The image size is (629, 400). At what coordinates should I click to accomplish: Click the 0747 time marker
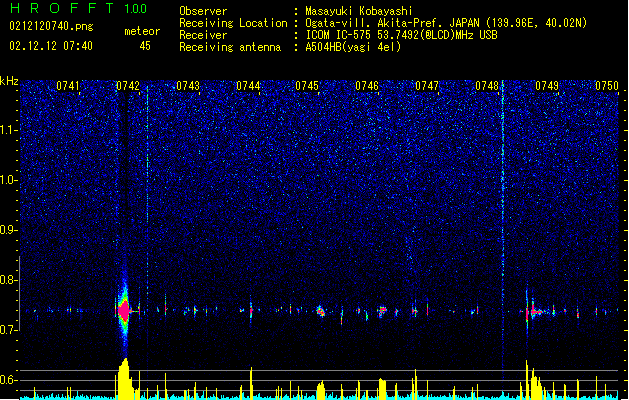coord(427,86)
